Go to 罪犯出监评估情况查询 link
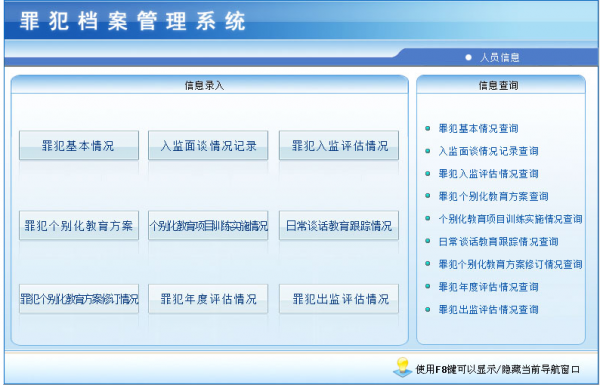The width and height of the screenshot is (600, 385). click(488, 309)
